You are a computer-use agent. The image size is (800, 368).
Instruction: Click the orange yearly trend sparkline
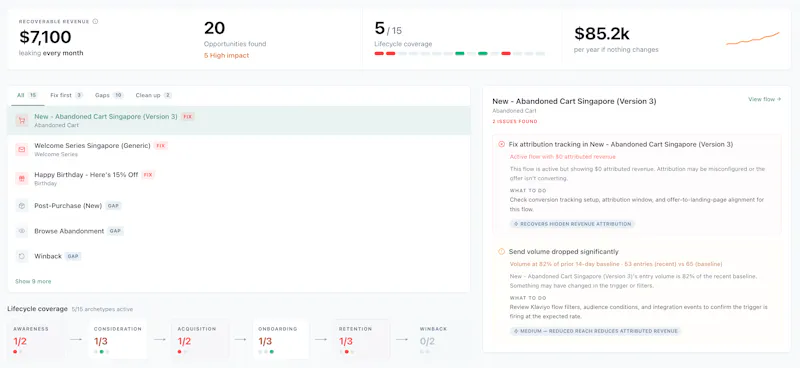click(753, 39)
